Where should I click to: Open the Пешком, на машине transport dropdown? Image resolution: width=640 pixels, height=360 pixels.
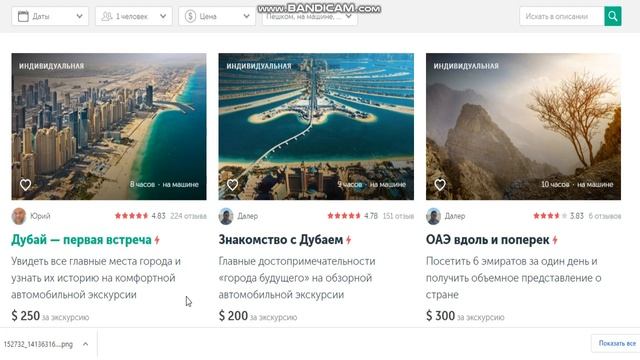(x=309, y=16)
